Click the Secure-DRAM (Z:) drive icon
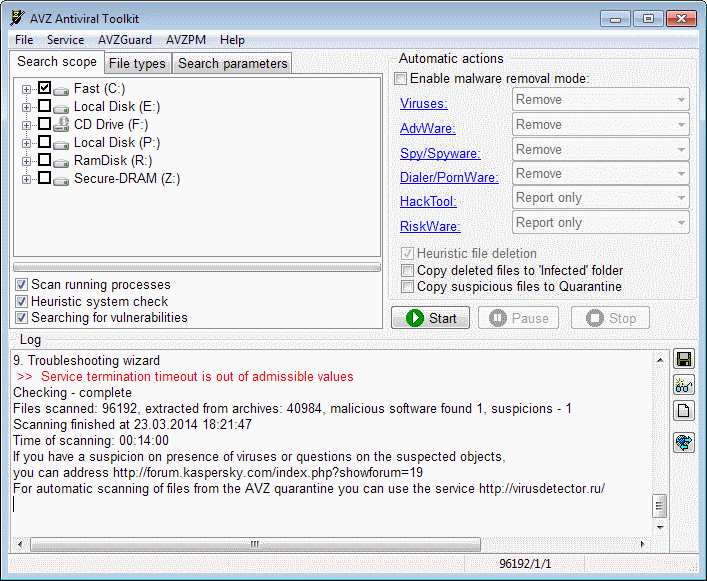The width and height of the screenshot is (707, 581). pos(61,180)
